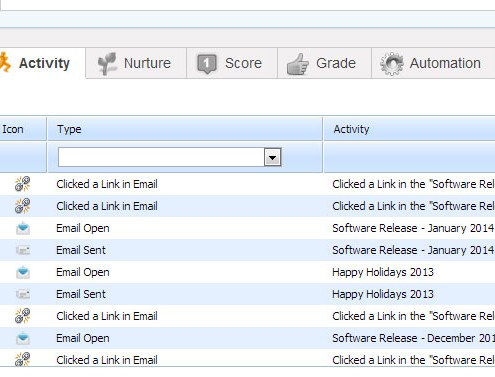The height and width of the screenshot is (377, 495).
Task: Click the Automation gear icon
Action: coord(391,63)
